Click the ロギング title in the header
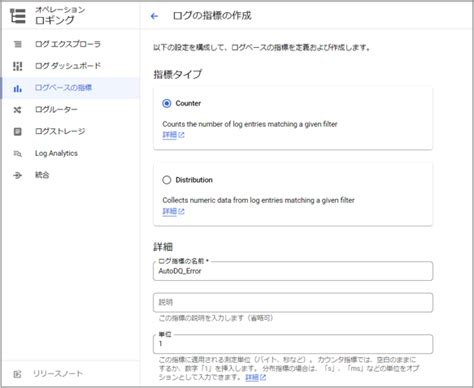Image resolution: width=474 pixels, height=388 pixels. coord(55,20)
